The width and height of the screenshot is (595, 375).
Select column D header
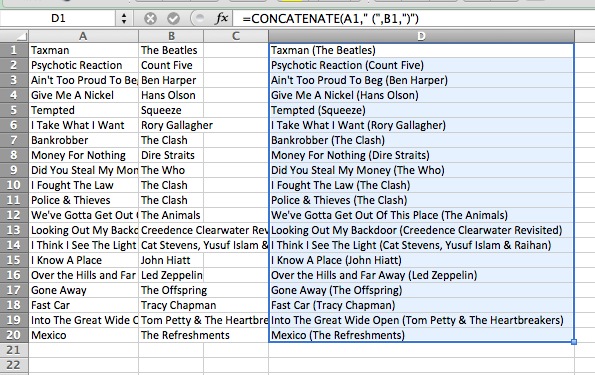pos(421,36)
